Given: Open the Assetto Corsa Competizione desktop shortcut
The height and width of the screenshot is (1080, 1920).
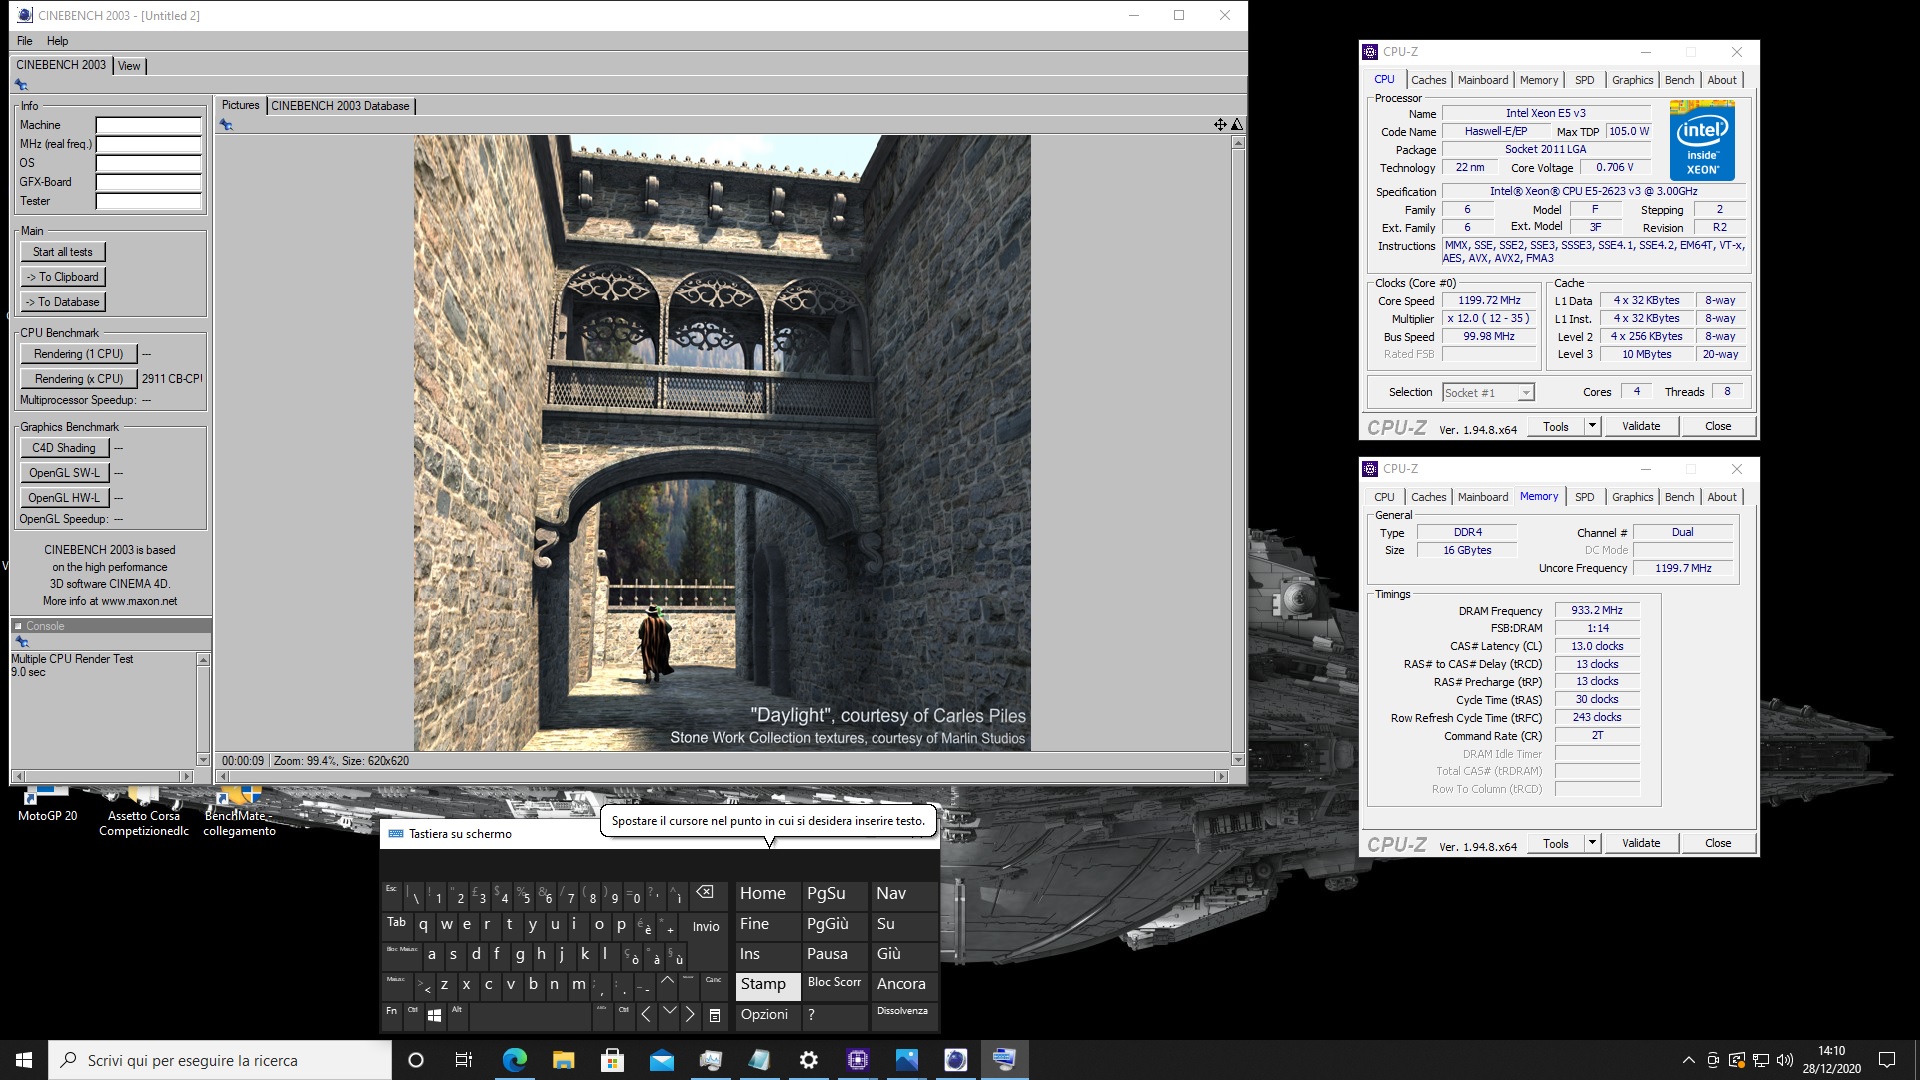Looking at the screenshot, I should coord(143,812).
